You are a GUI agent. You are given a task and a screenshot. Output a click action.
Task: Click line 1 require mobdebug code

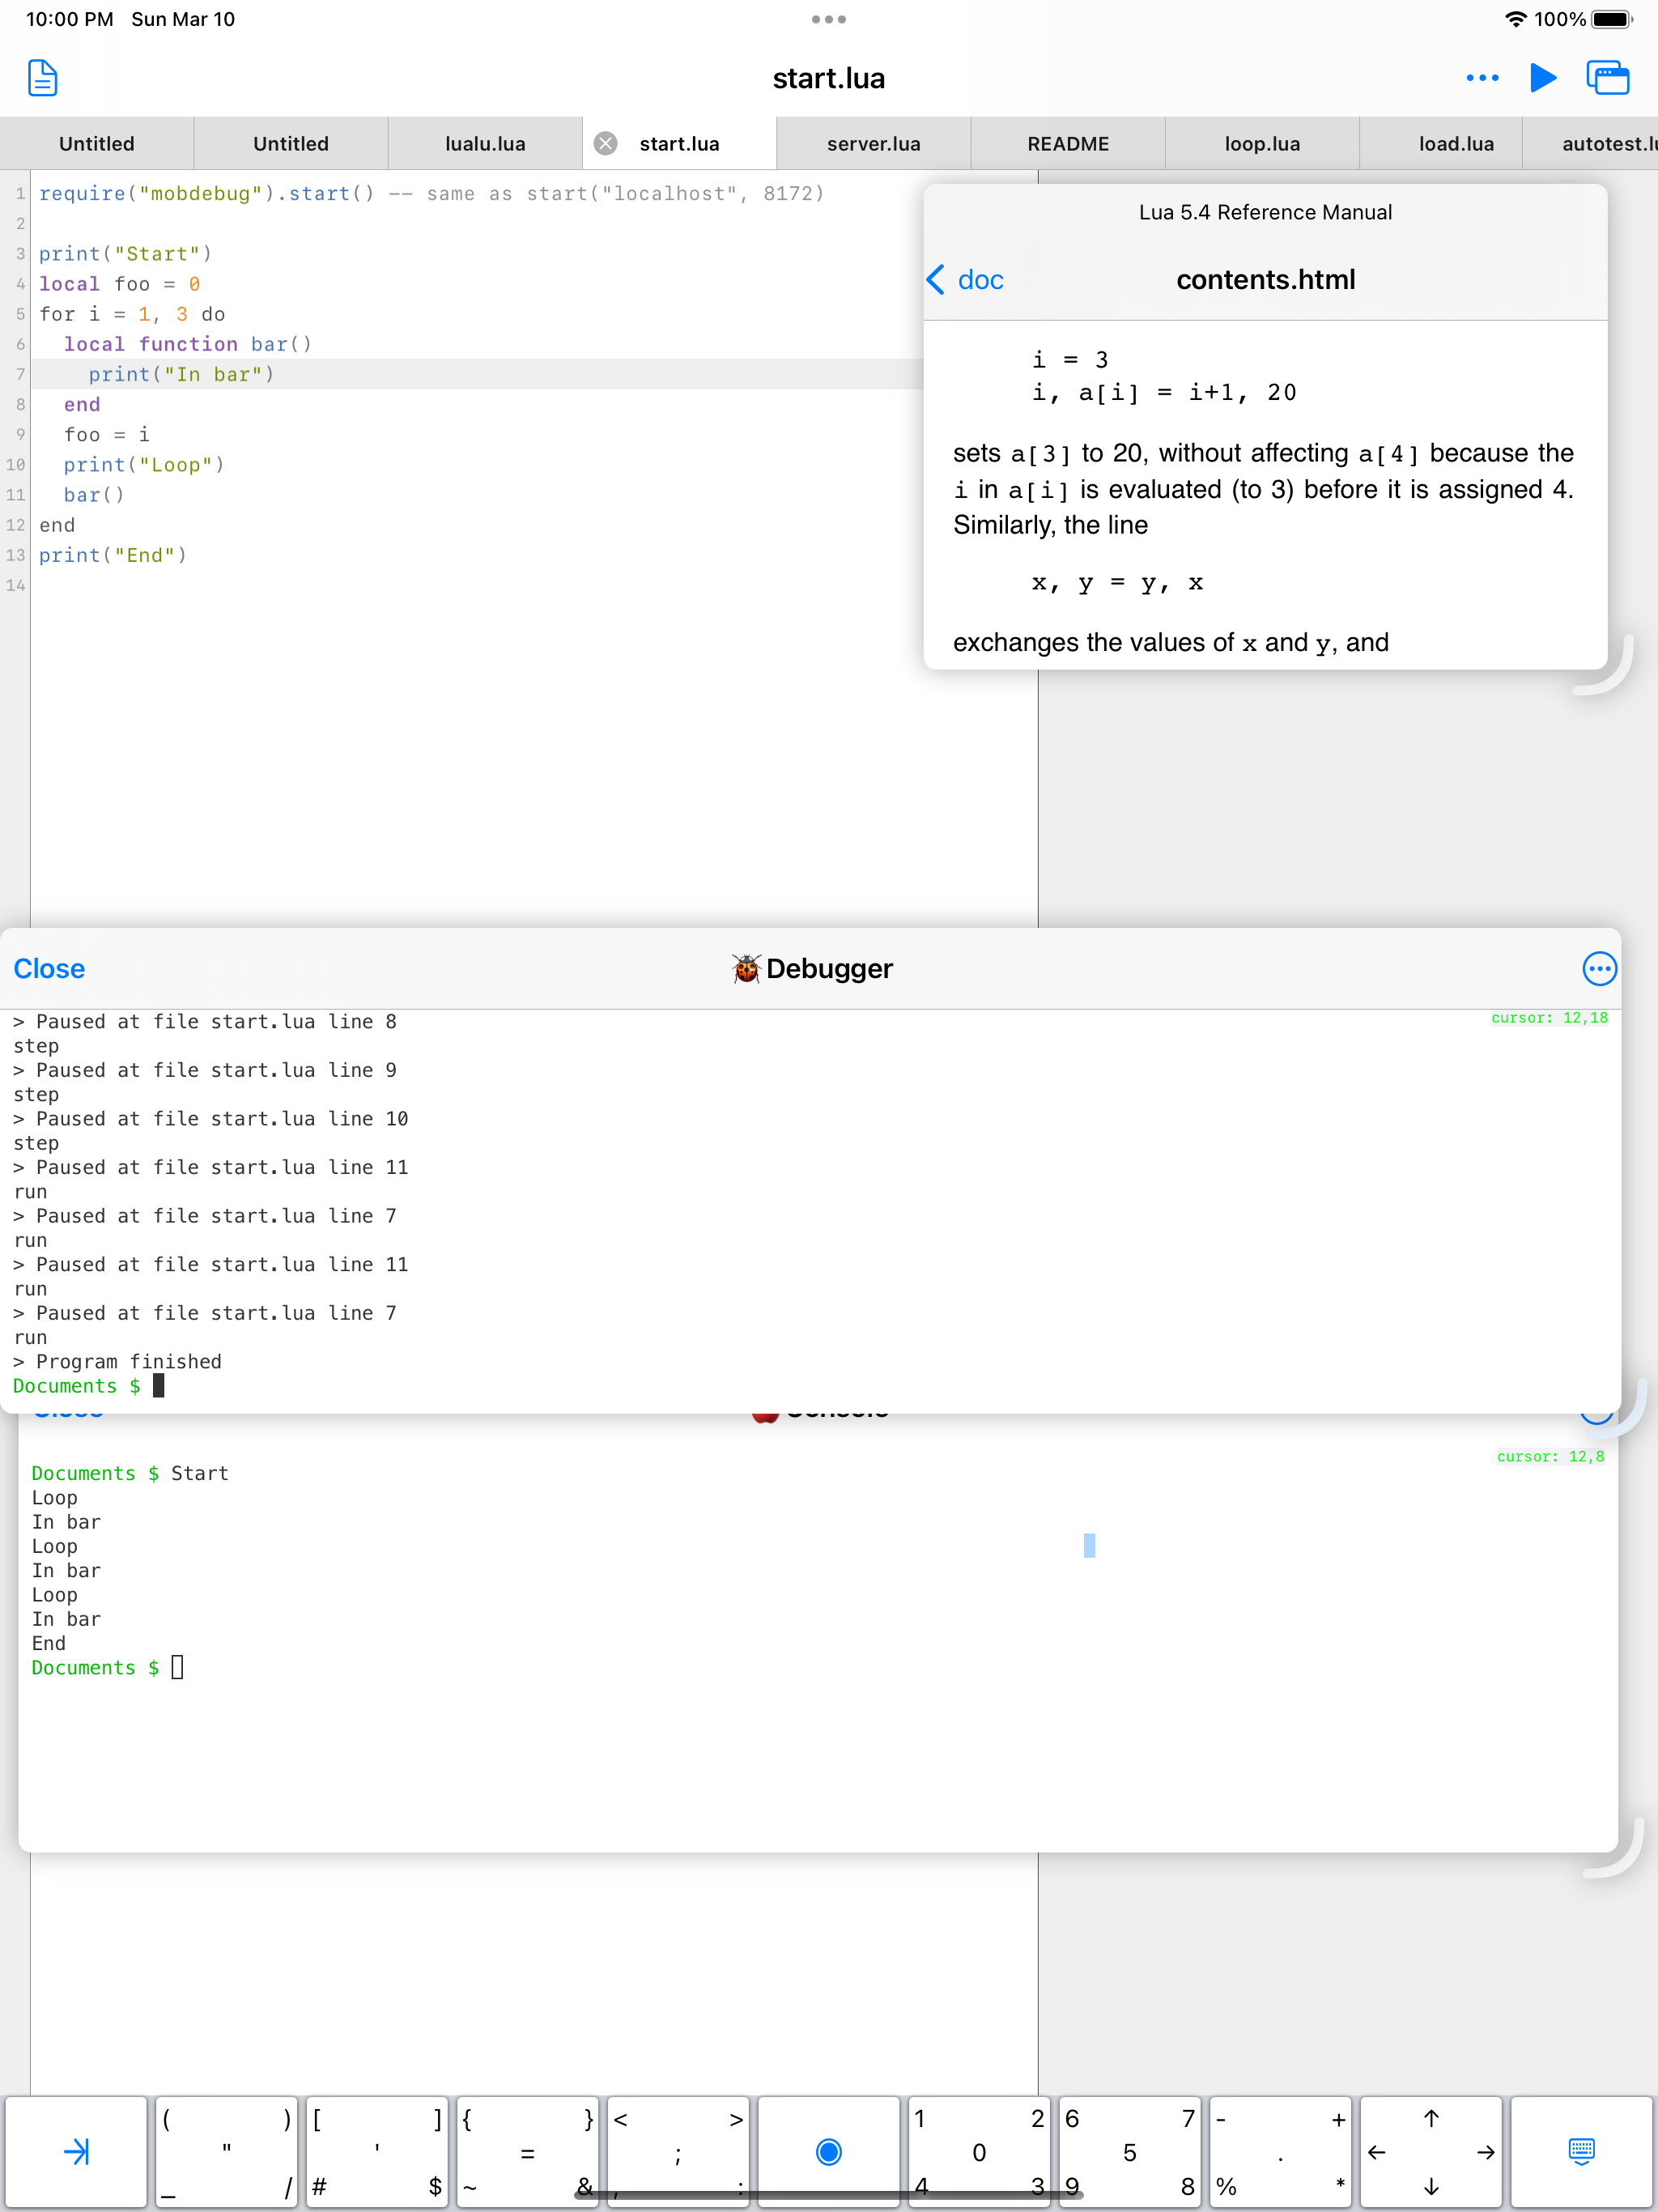[431, 193]
